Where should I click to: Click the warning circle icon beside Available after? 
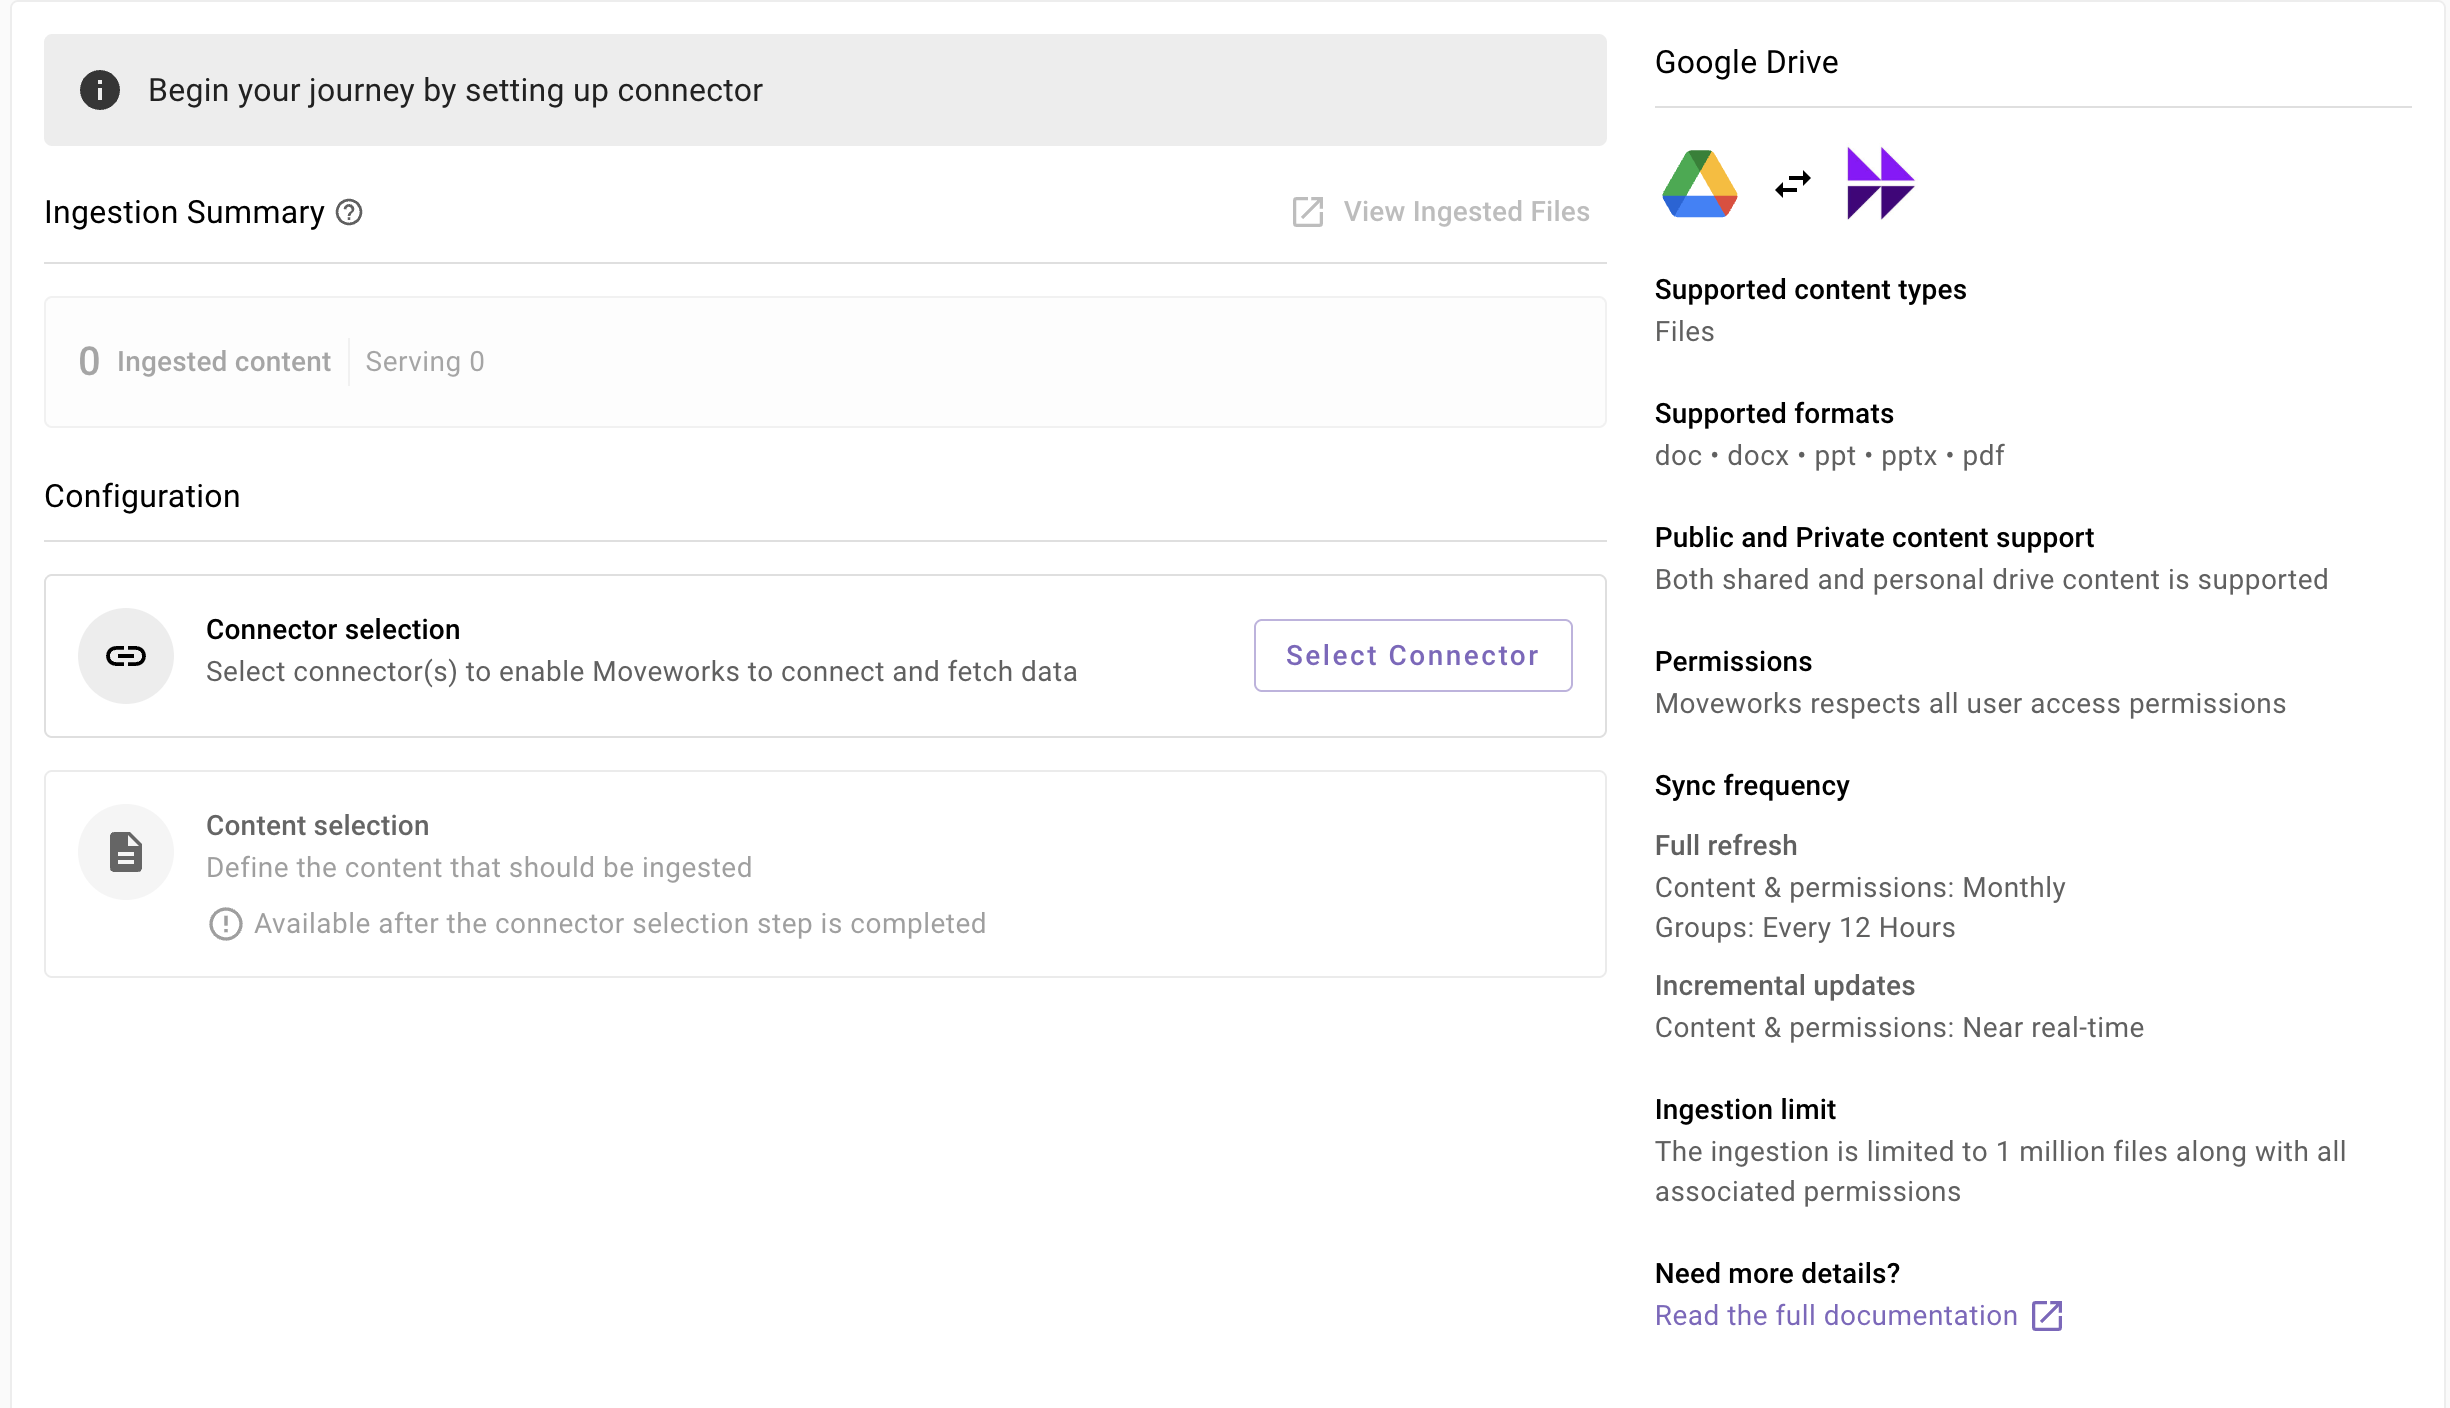tap(225, 924)
